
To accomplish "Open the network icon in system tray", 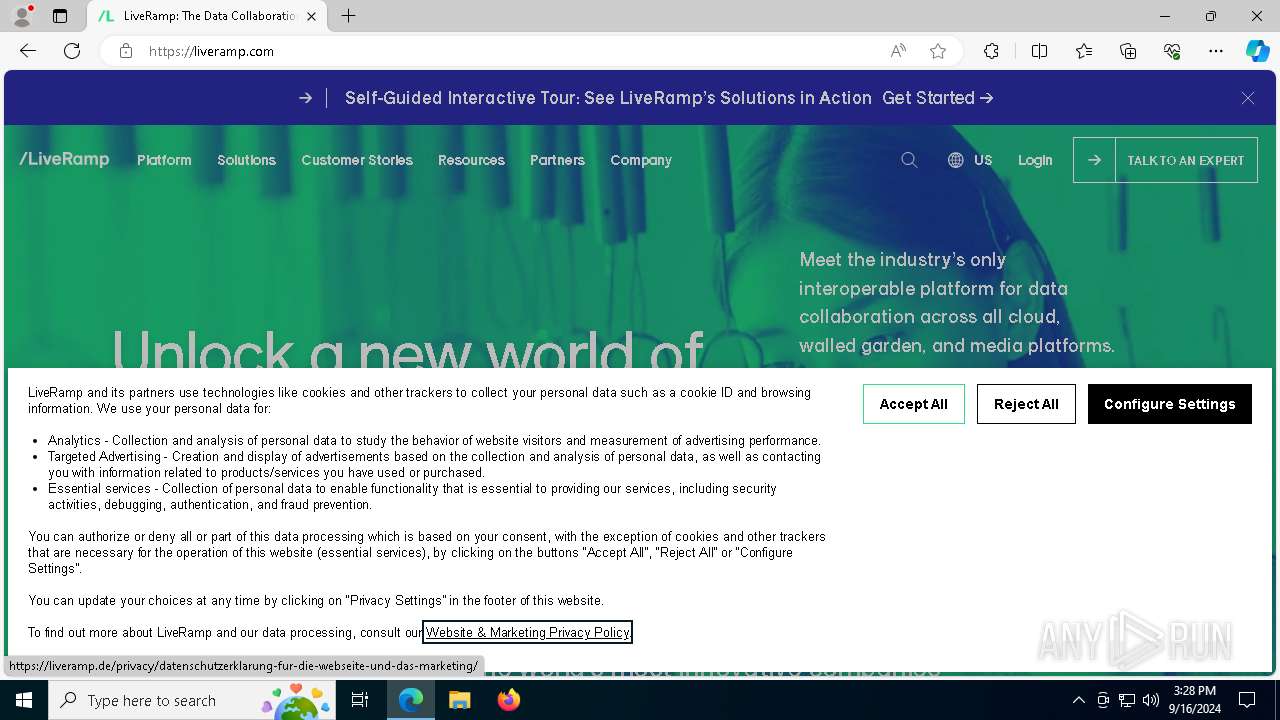I will pos(1127,700).
